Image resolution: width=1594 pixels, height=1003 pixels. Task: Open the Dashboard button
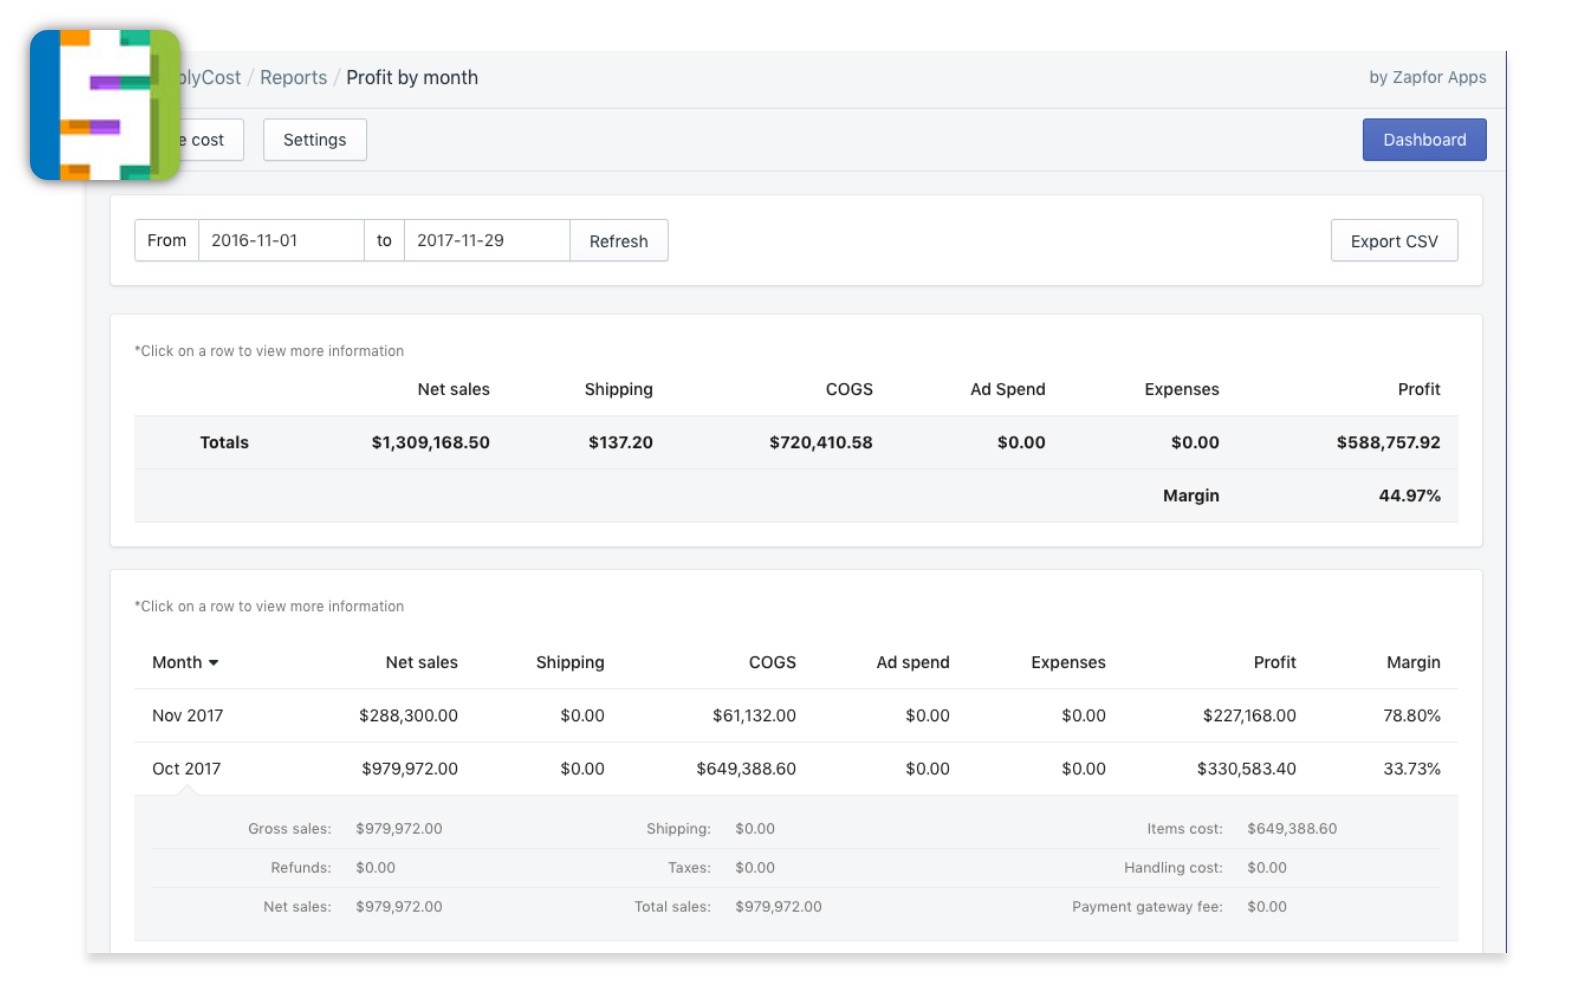click(x=1424, y=140)
